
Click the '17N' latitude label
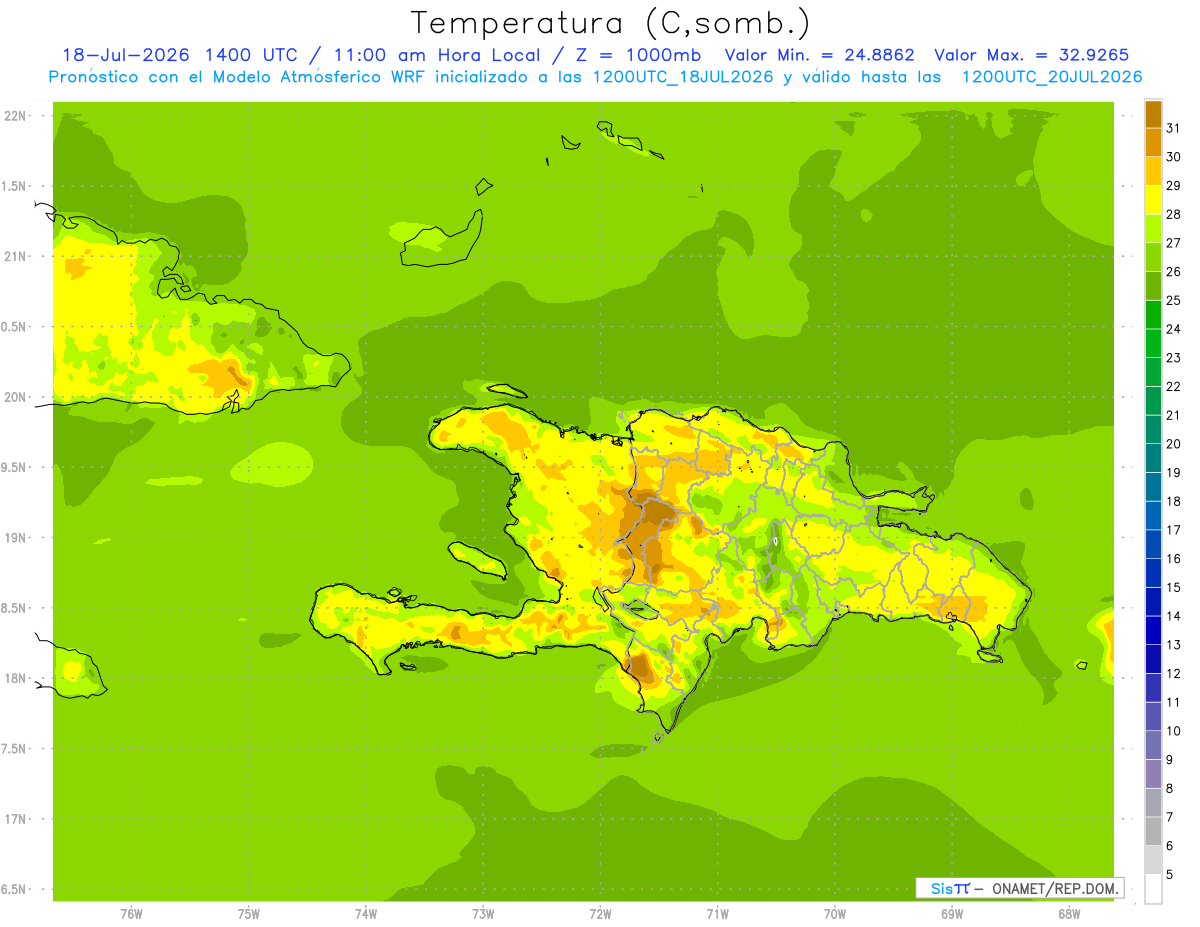coord(14,819)
